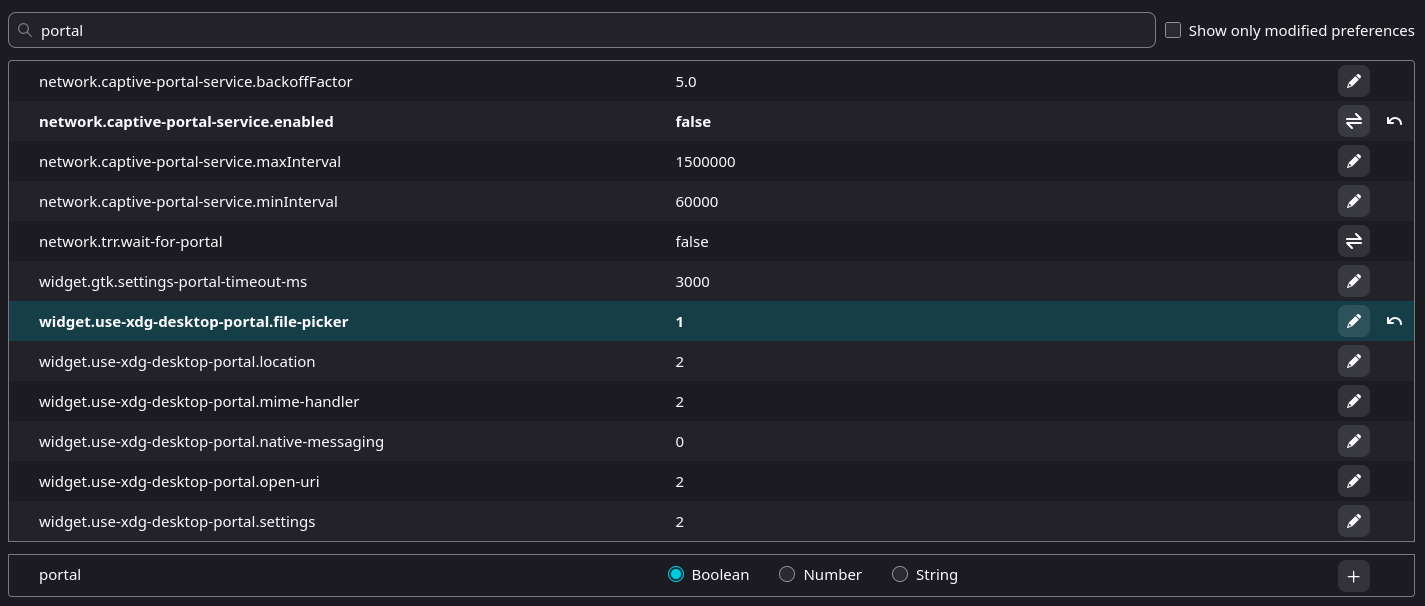The image size is (1425, 606).
Task: Toggle network.captive-portal-service.enabled value
Action: coord(1353,121)
